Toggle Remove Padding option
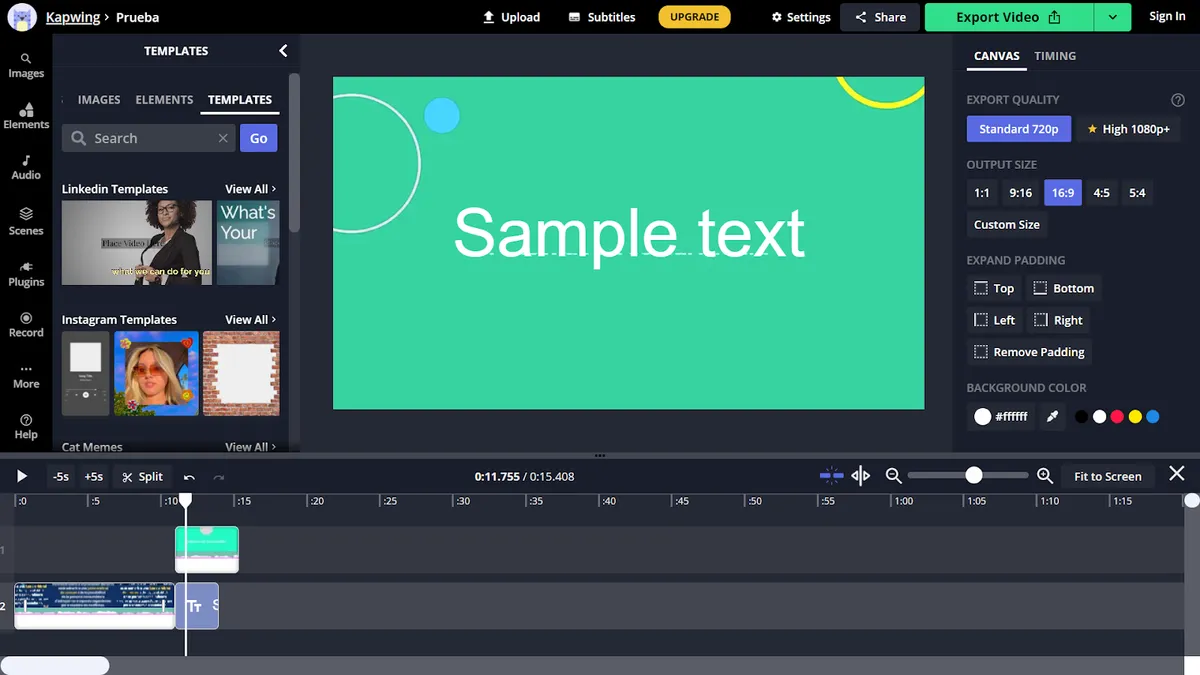 point(1029,352)
